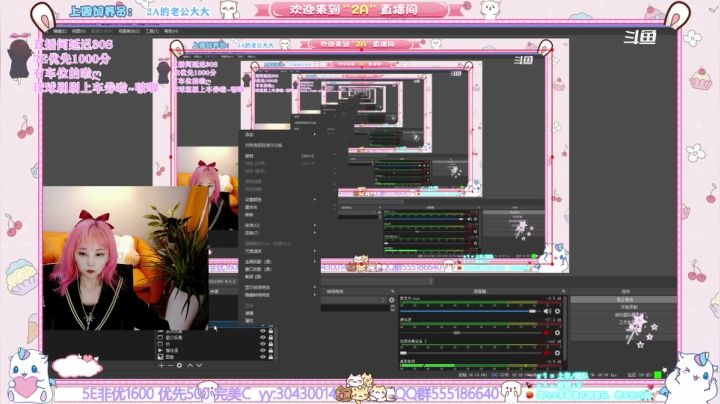Open the 帮助(H) menu

(x=171, y=31)
